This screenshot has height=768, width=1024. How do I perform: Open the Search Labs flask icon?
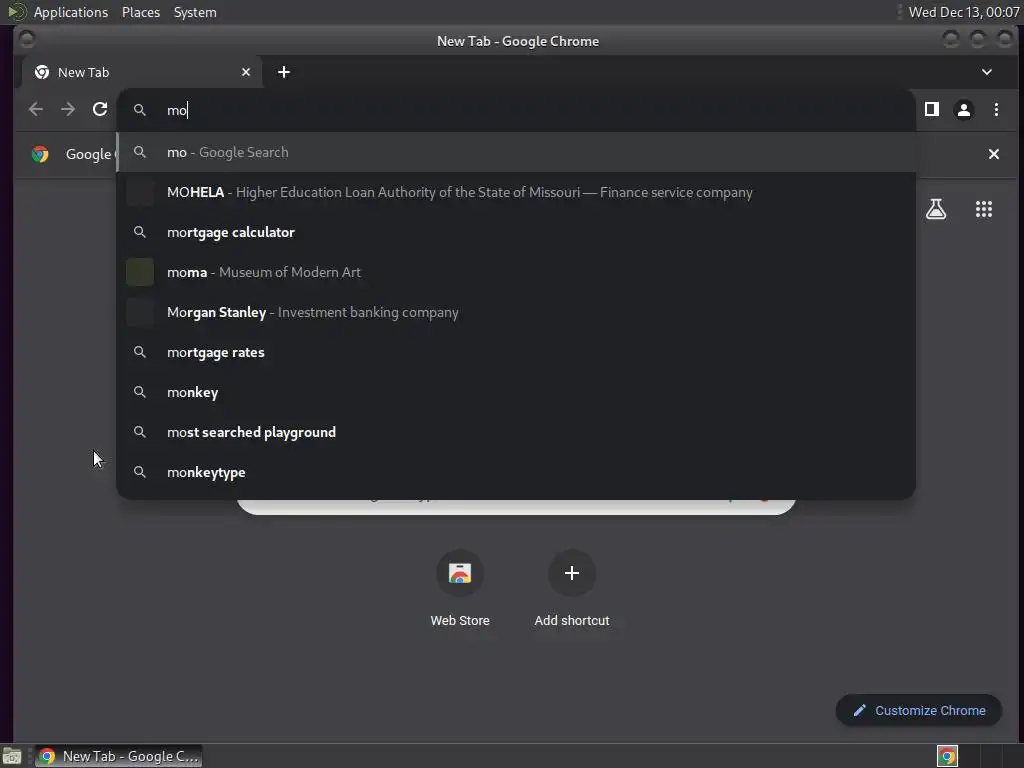coord(936,209)
